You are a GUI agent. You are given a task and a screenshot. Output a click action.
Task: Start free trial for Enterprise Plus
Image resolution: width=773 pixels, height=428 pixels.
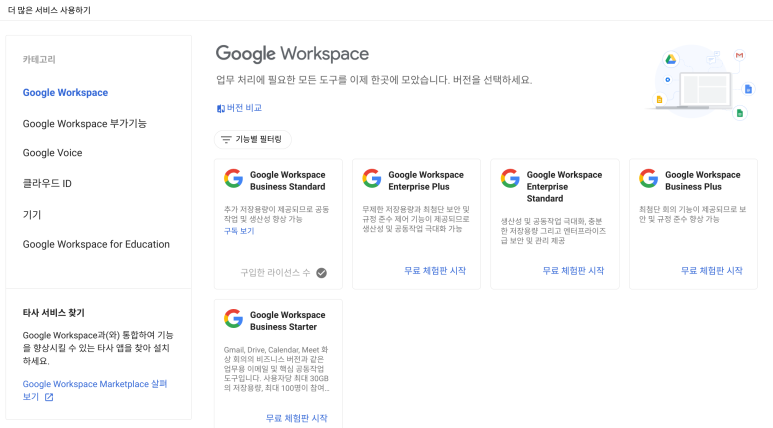(x=435, y=271)
